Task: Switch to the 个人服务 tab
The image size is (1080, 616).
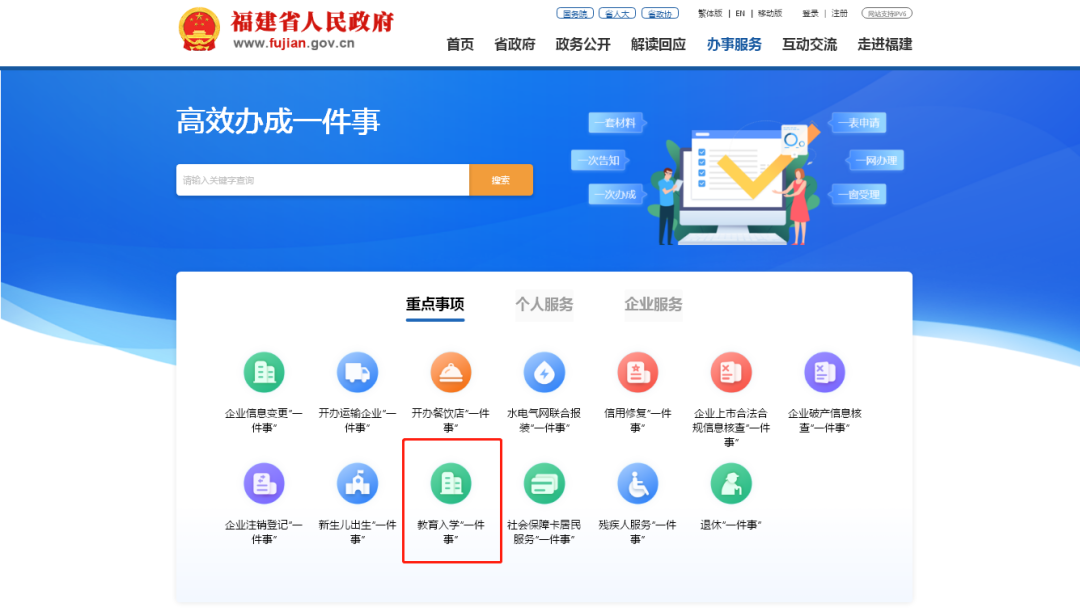Action: click(543, 306)
